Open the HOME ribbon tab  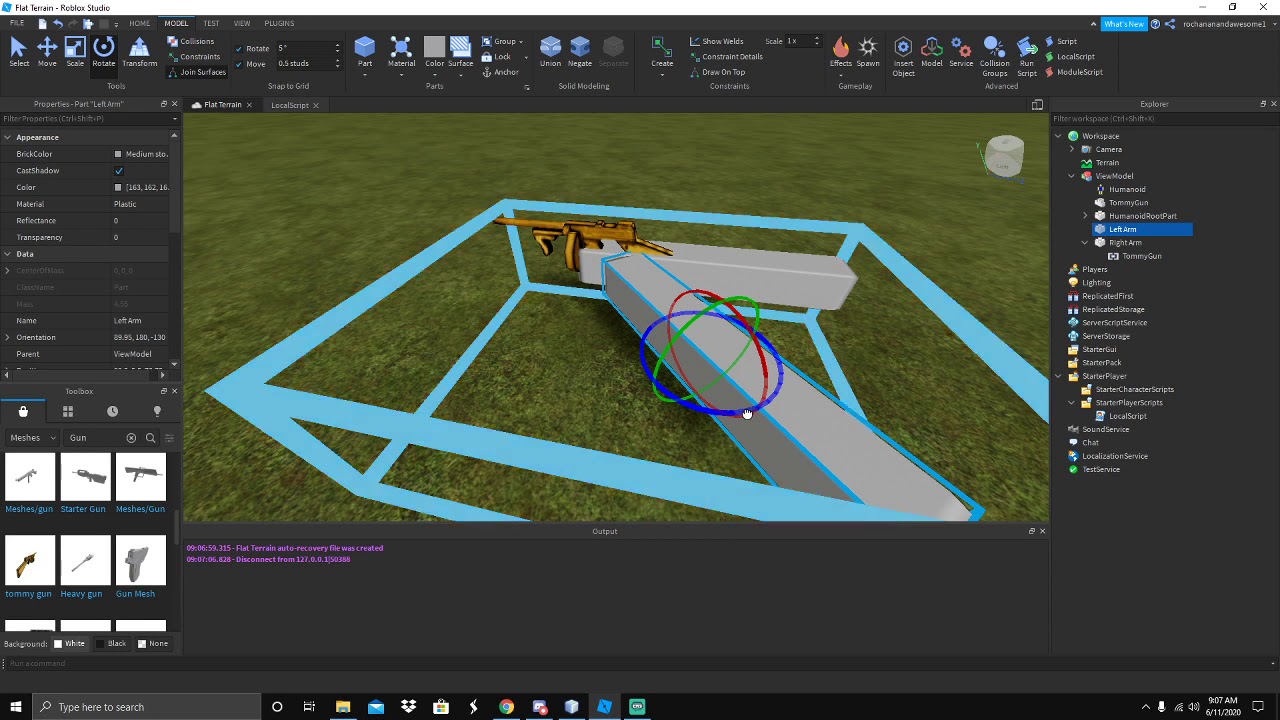click(x=139, y=23)
